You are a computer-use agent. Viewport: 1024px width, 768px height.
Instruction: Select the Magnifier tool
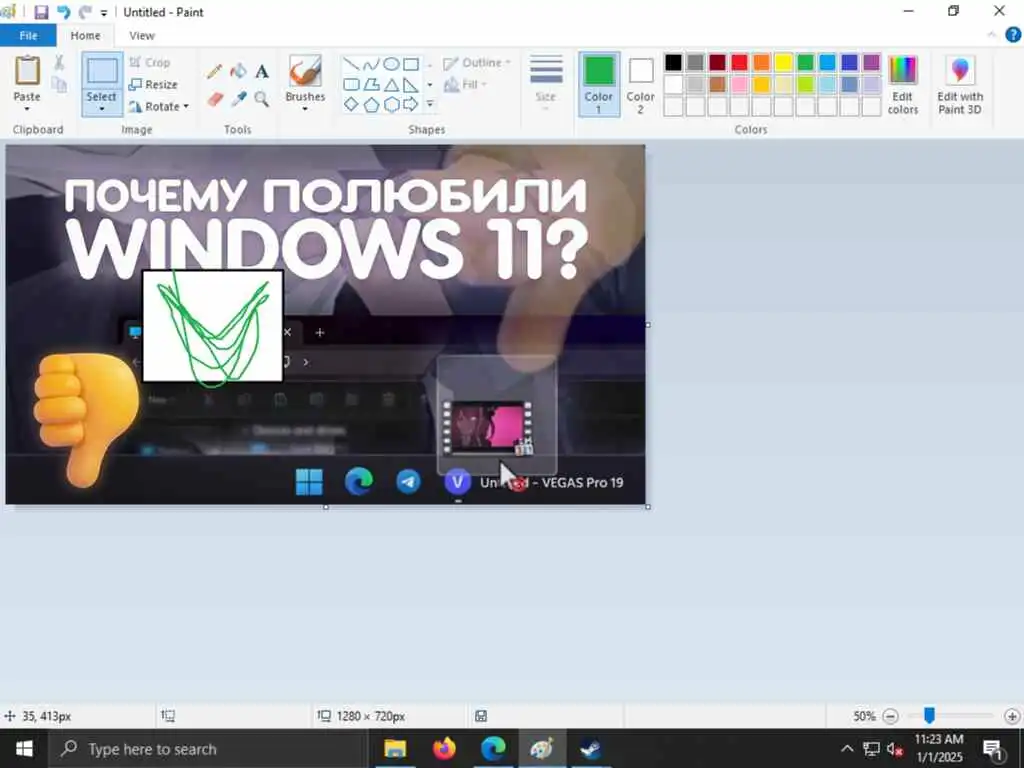(262, 99)
